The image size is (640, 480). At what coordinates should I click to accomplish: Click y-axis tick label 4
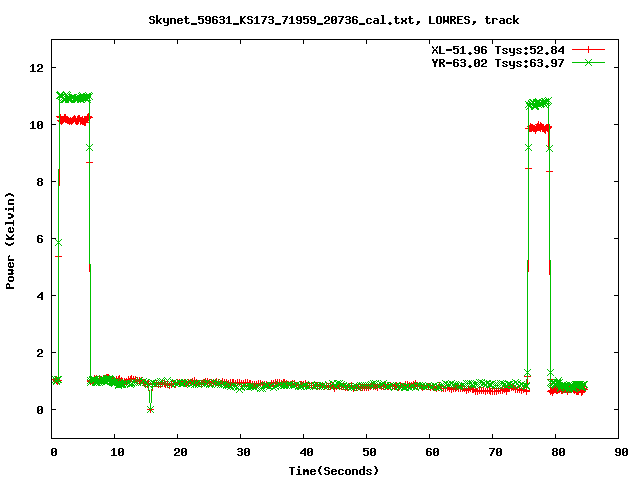40,296
